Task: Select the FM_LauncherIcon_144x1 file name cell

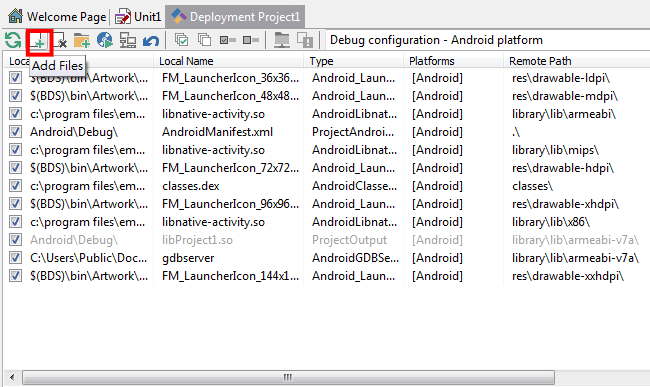Action: coord(230,276)
